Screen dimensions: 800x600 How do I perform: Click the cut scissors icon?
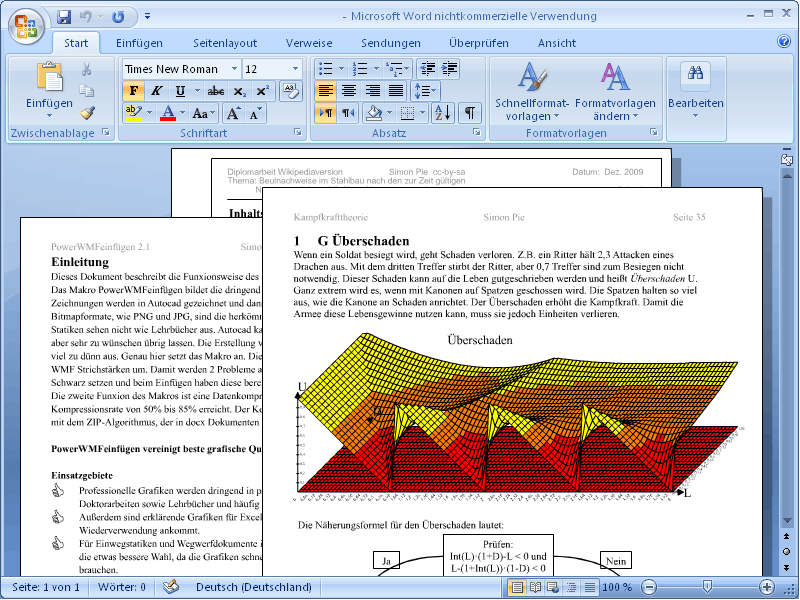pyautogui.click(x=87, y=69)
